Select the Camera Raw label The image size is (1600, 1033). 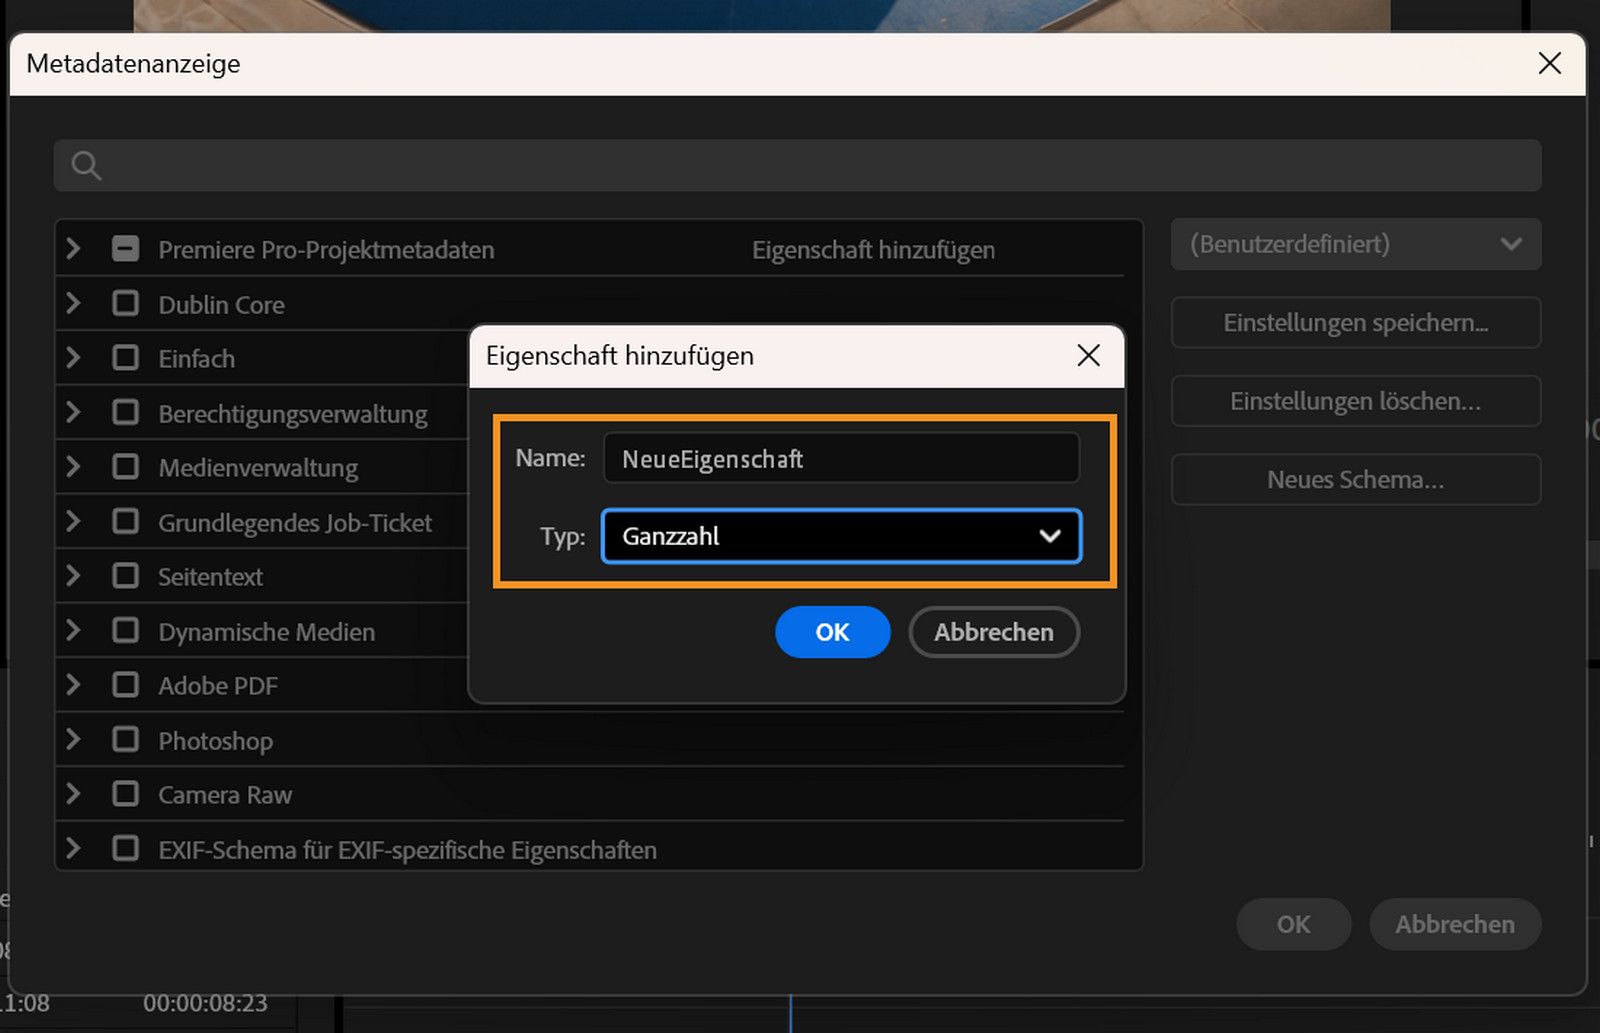click(225, 795)
